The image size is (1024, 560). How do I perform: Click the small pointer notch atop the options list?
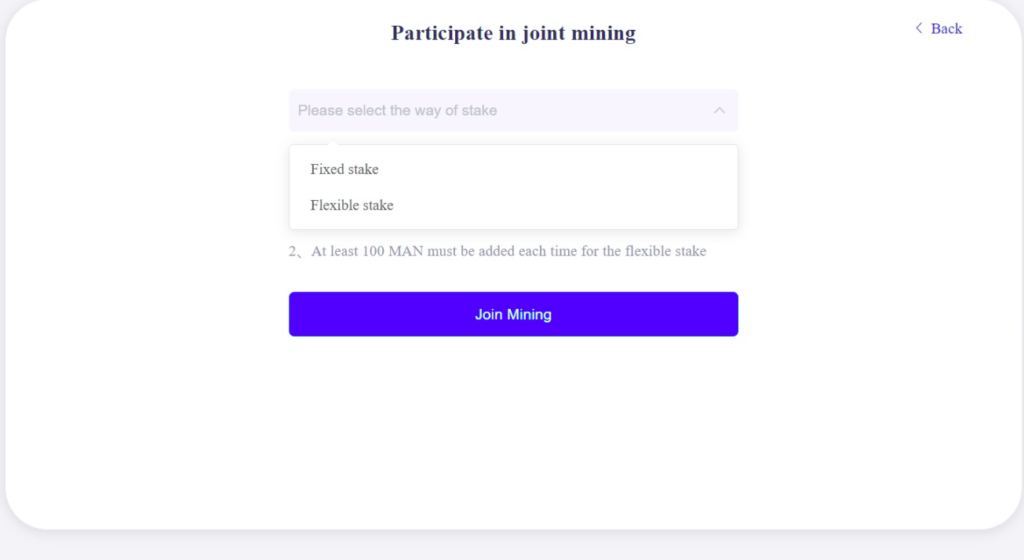(x=333, y=142)
